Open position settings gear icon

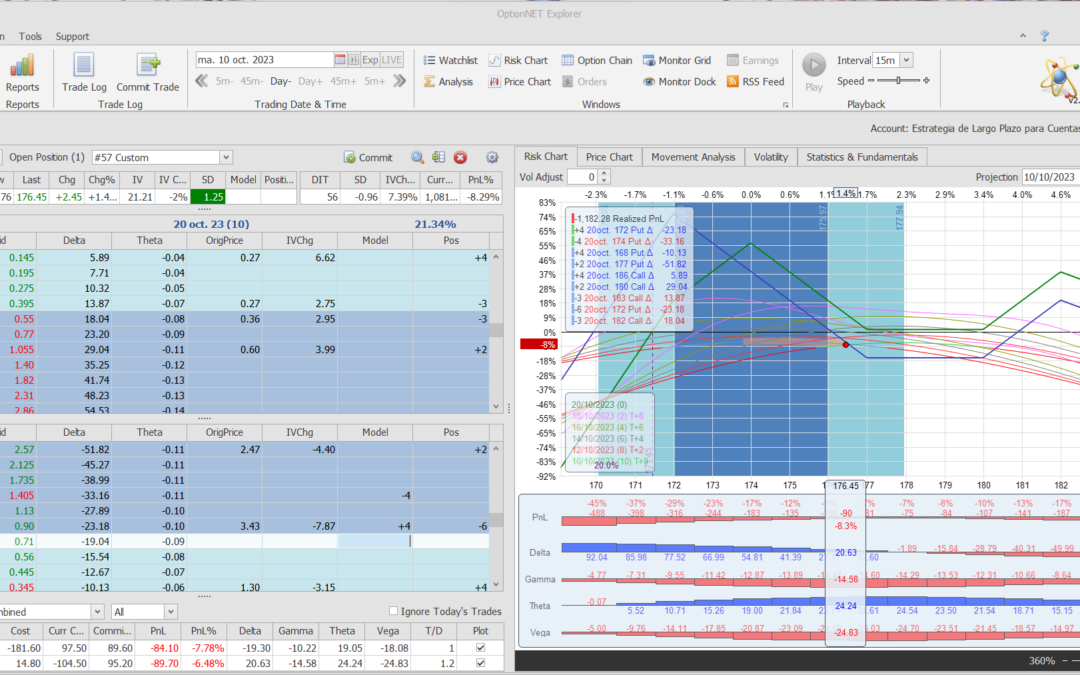pyautogui.click(x=491, y=157)
